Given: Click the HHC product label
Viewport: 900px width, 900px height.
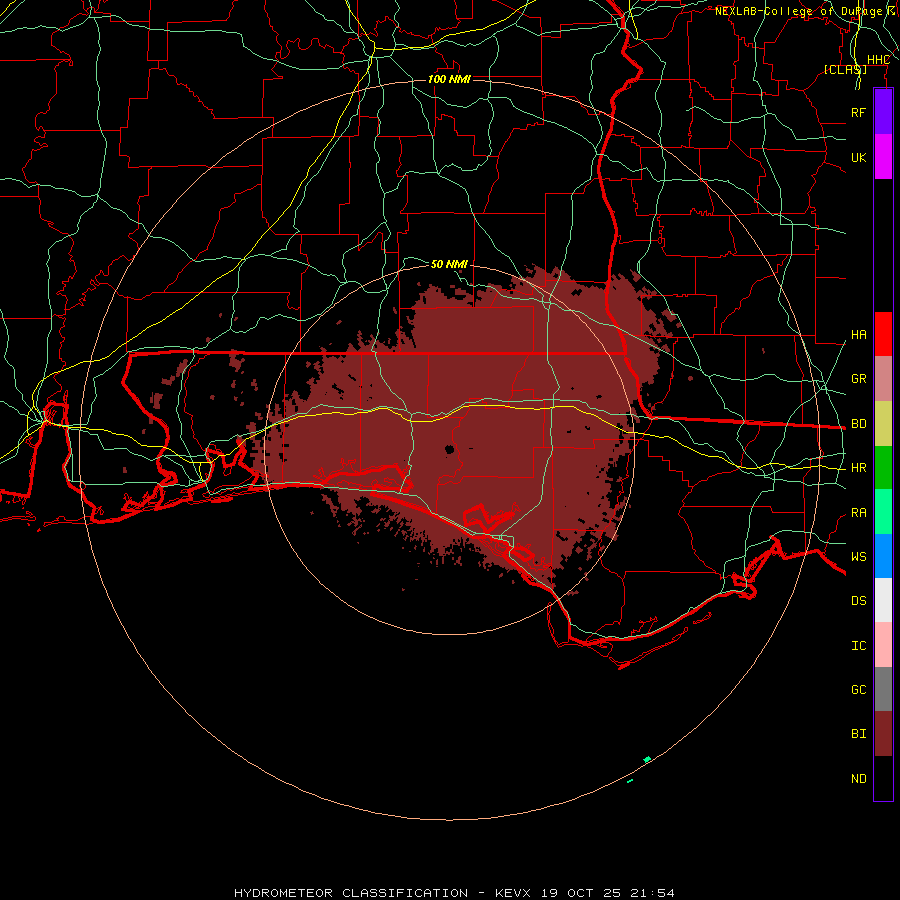Looking at the screenshot, I should [x=878, y=60].
